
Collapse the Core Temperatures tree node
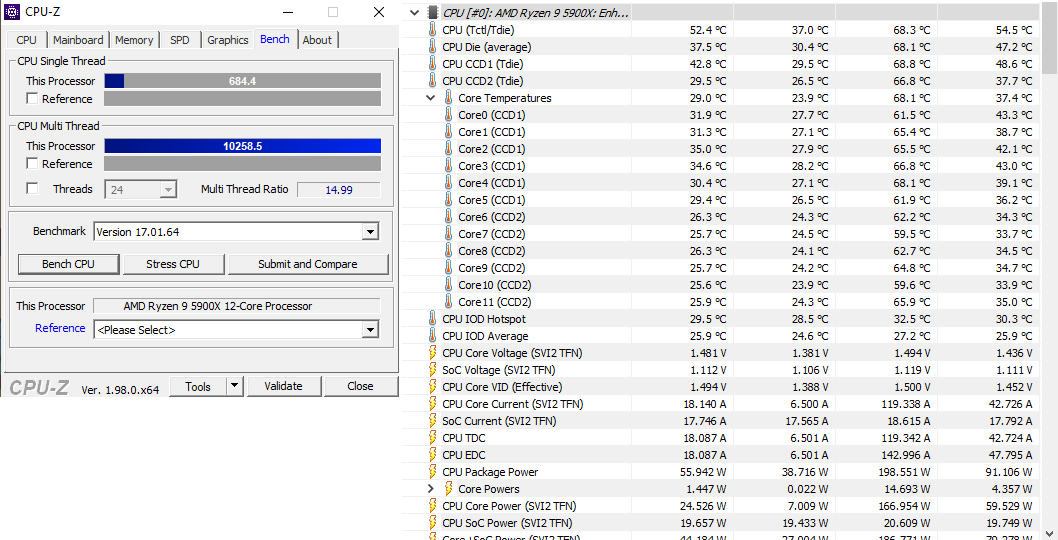430,98
